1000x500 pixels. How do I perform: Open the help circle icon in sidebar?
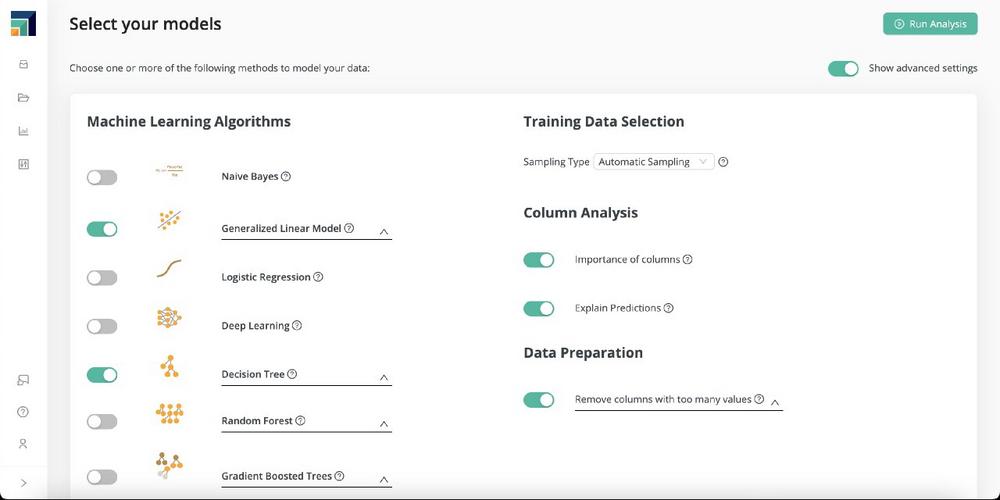click(x=23, y=411)
